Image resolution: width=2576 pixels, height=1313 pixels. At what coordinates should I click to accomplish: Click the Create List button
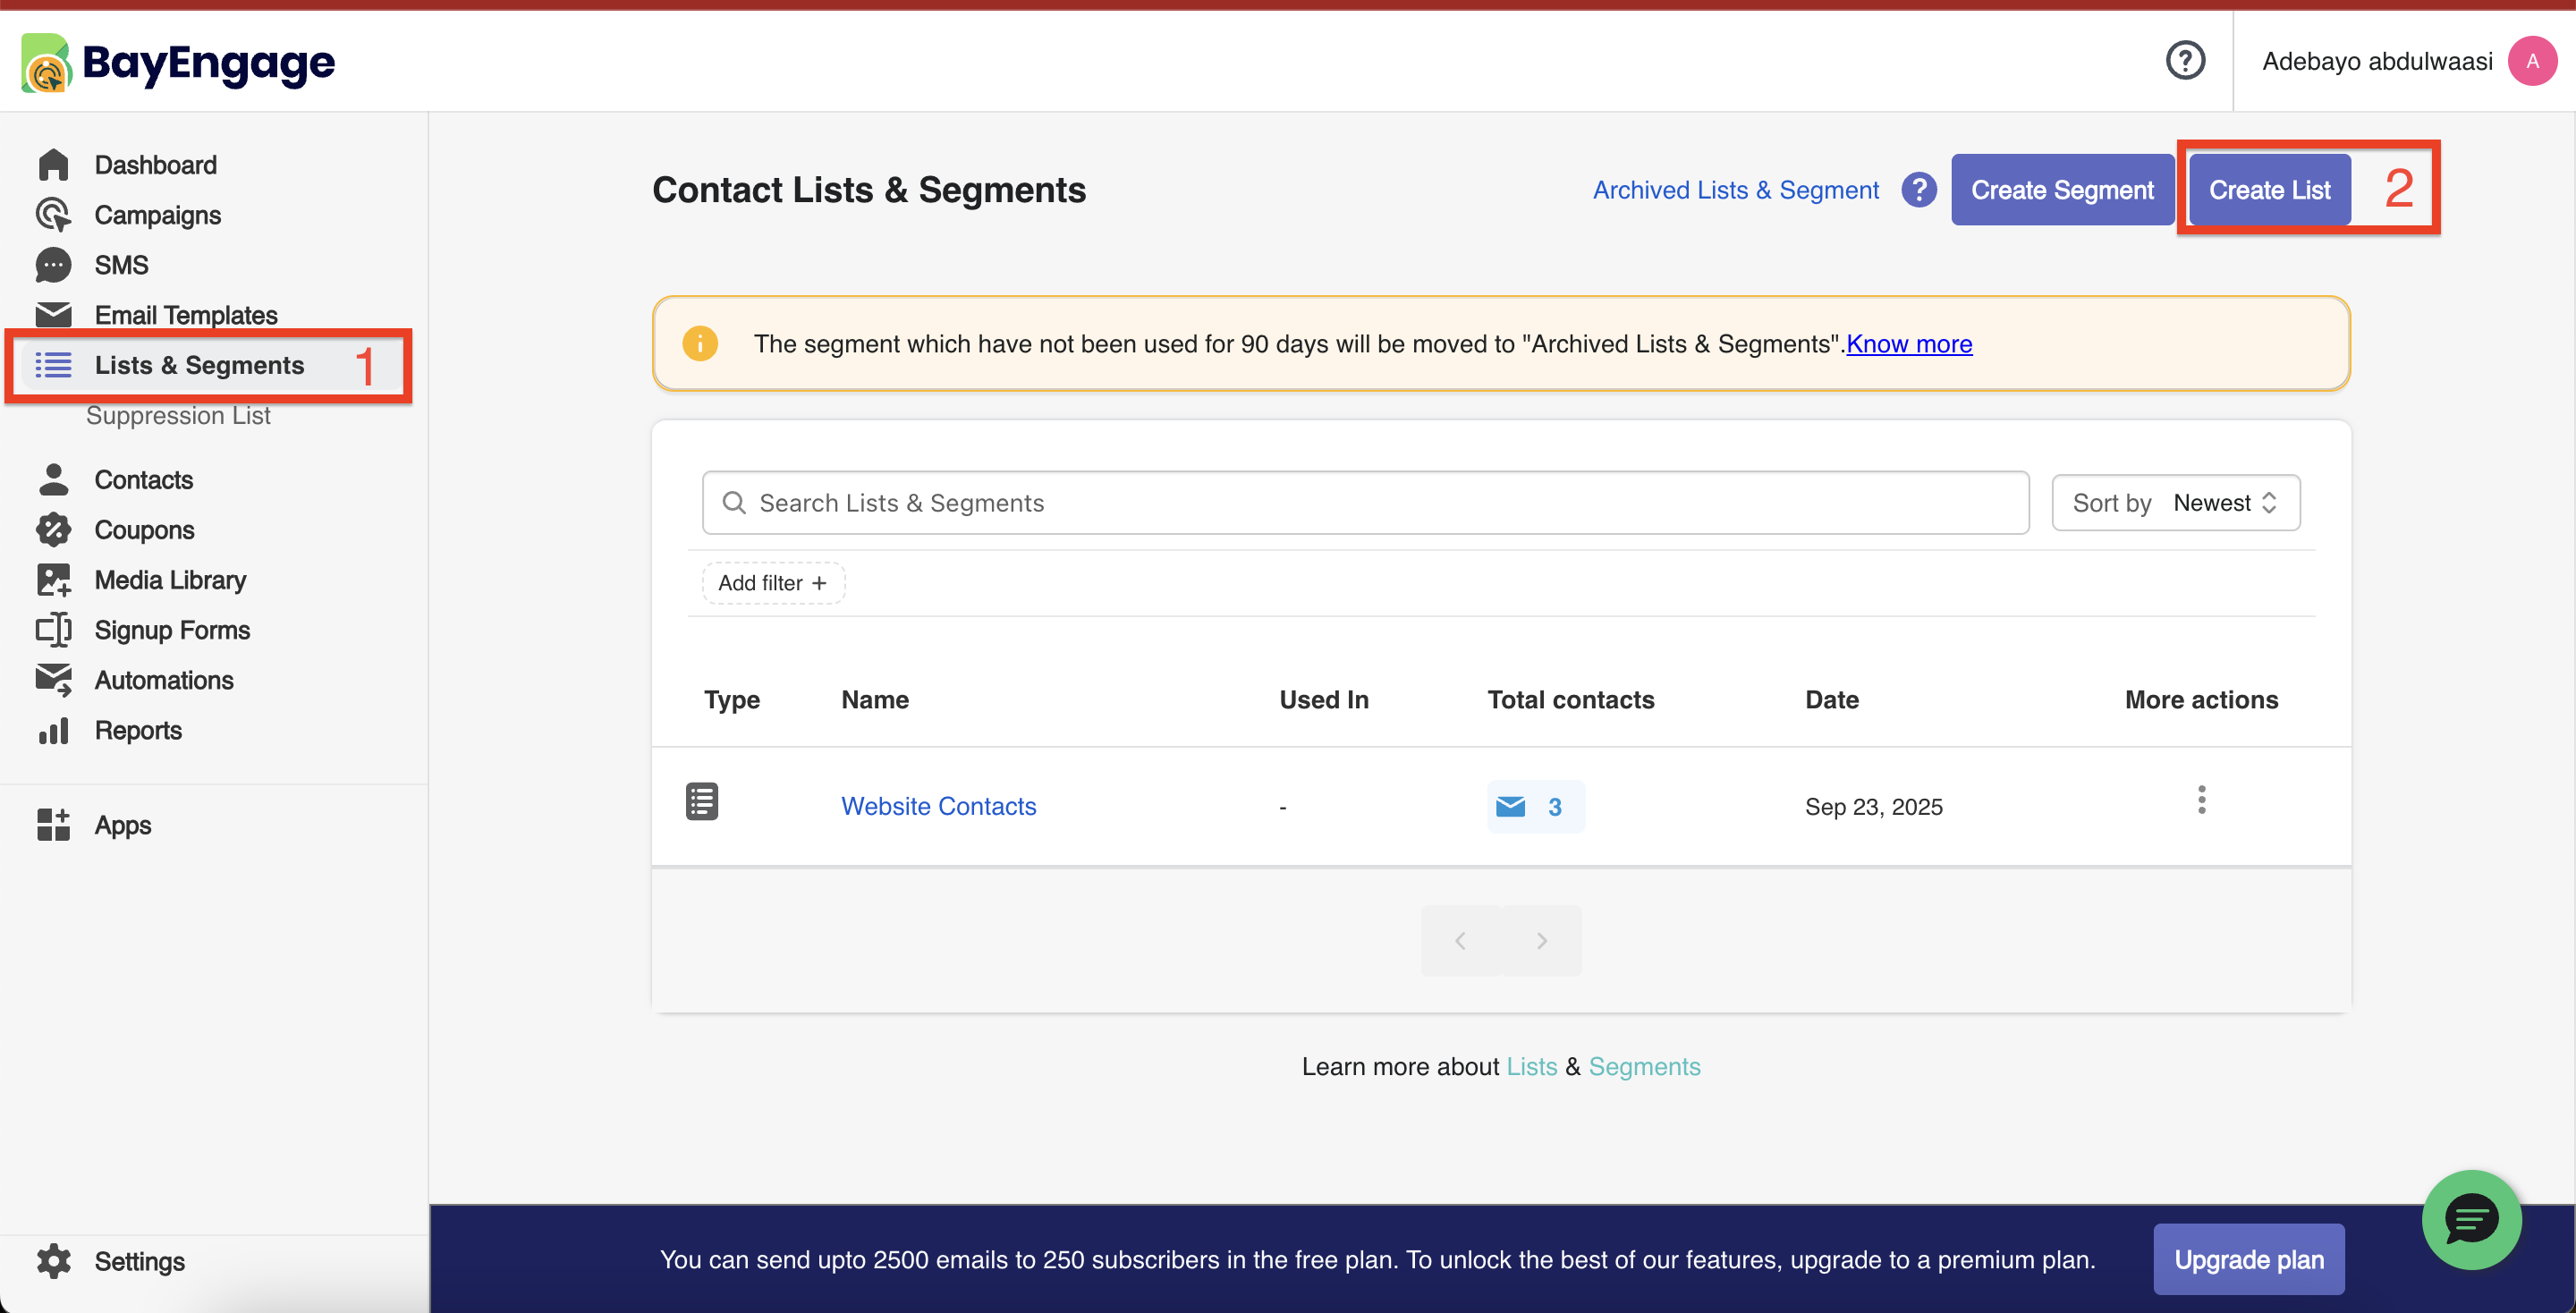click(2269, 190)
